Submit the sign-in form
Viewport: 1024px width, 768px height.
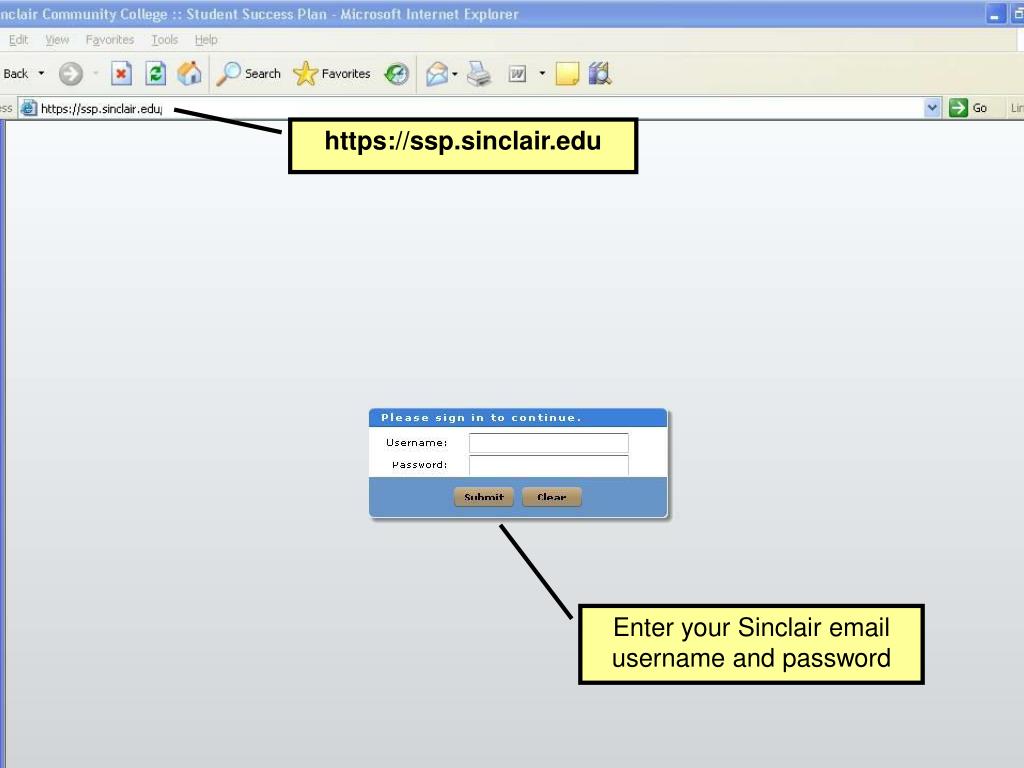click(x=484, y=497)
